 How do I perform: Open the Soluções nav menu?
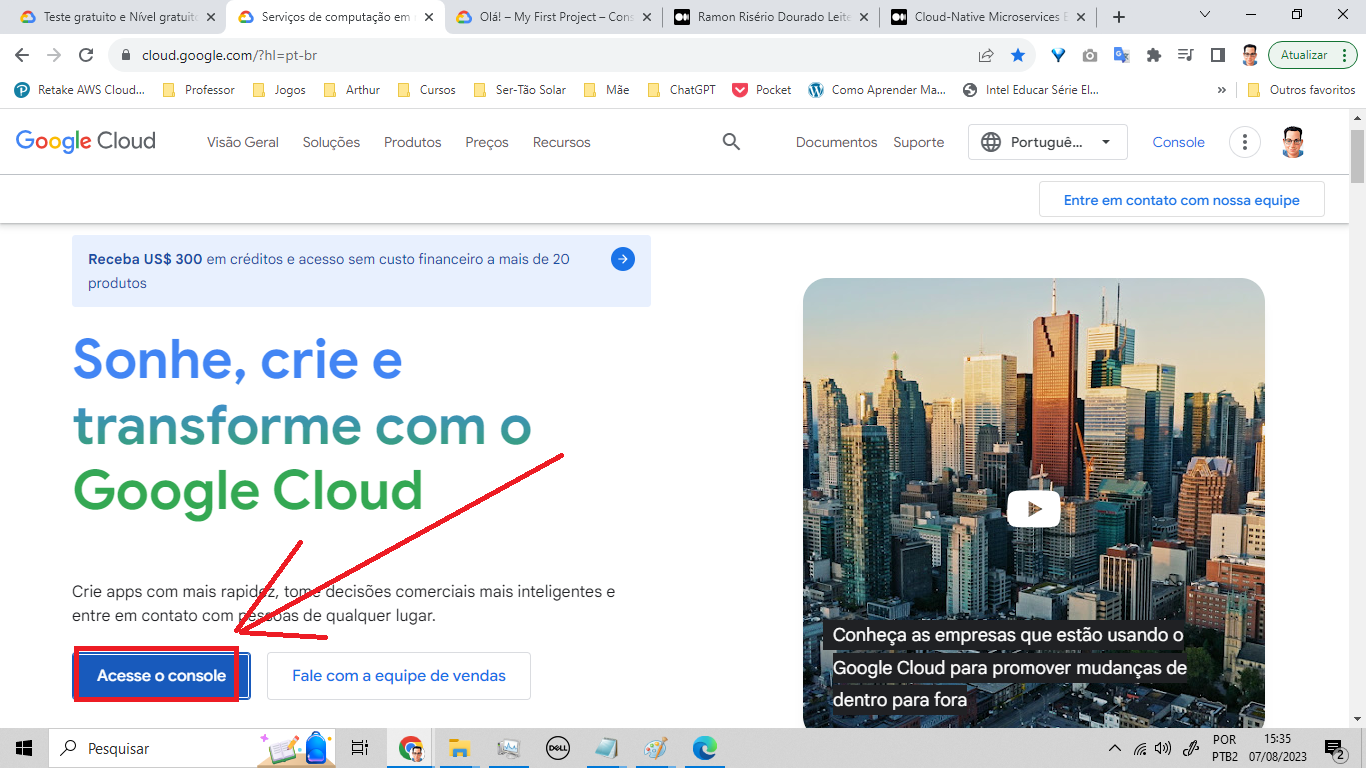pyautogui.click(x=331, y=142)
